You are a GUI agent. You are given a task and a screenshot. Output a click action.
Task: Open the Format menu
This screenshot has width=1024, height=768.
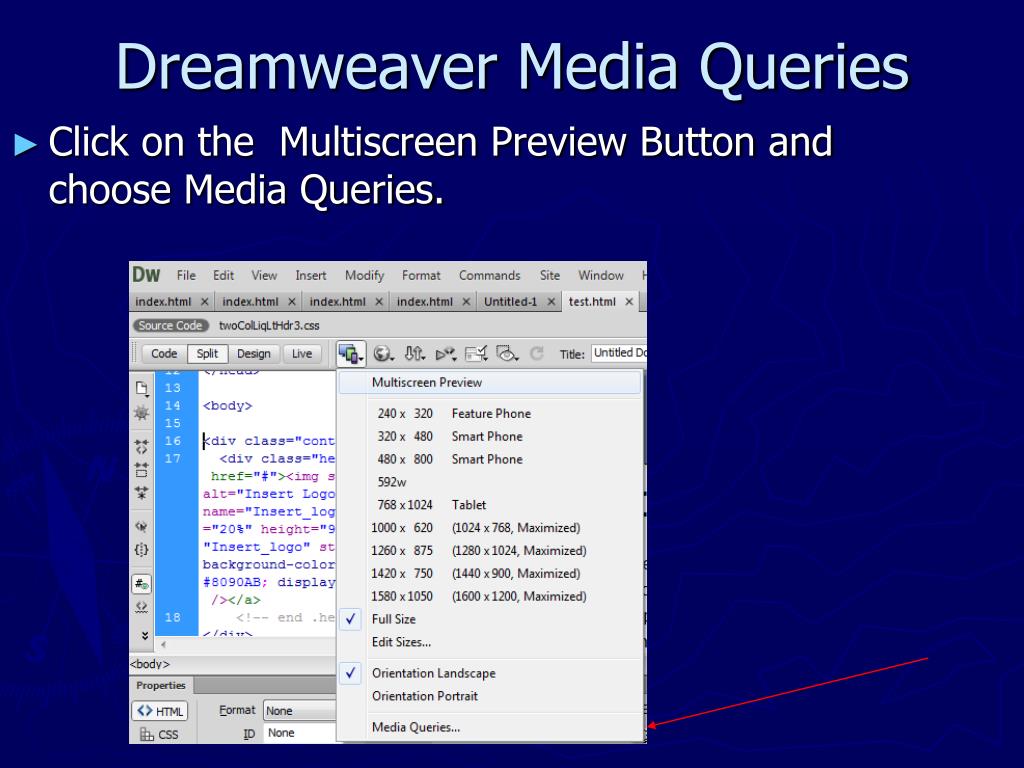click(421, 276)
